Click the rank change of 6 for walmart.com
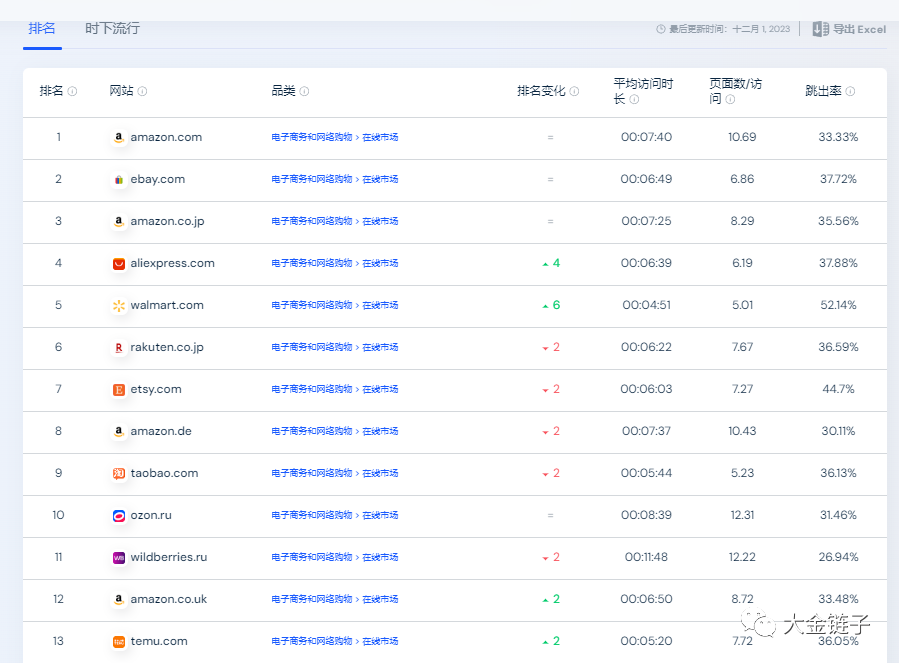Screen dimensions: 899x663 coord(552,305)
